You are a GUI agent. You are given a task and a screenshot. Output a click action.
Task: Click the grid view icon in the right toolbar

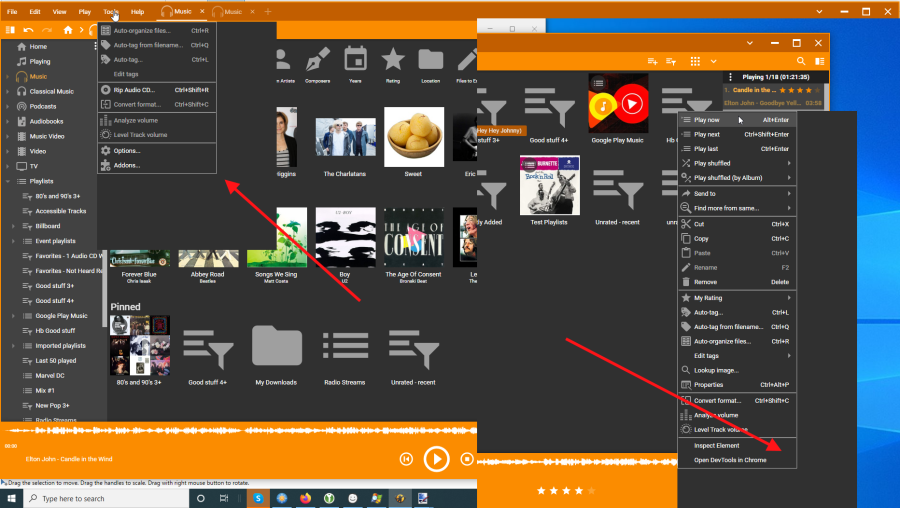pyautogui.click(x=695, y=62)
